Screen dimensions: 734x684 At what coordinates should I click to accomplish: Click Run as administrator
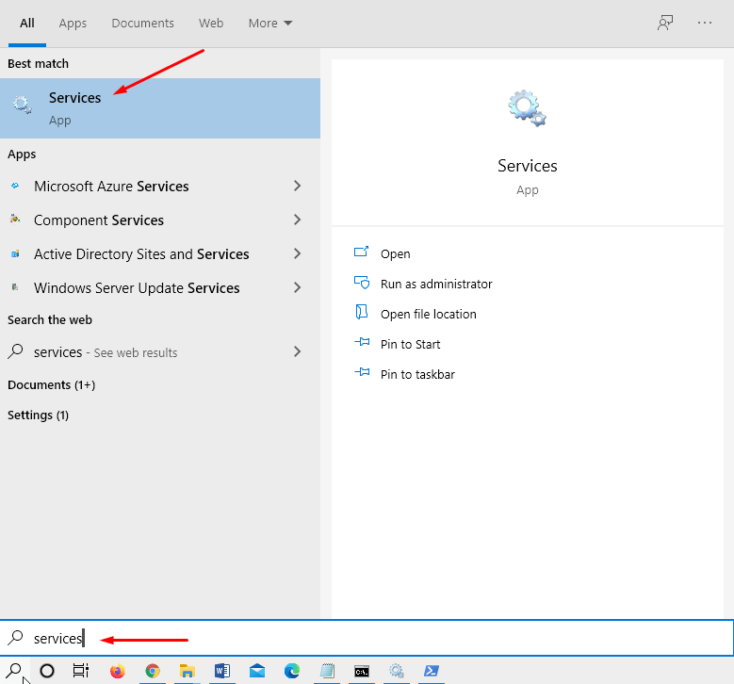(436, 284)
